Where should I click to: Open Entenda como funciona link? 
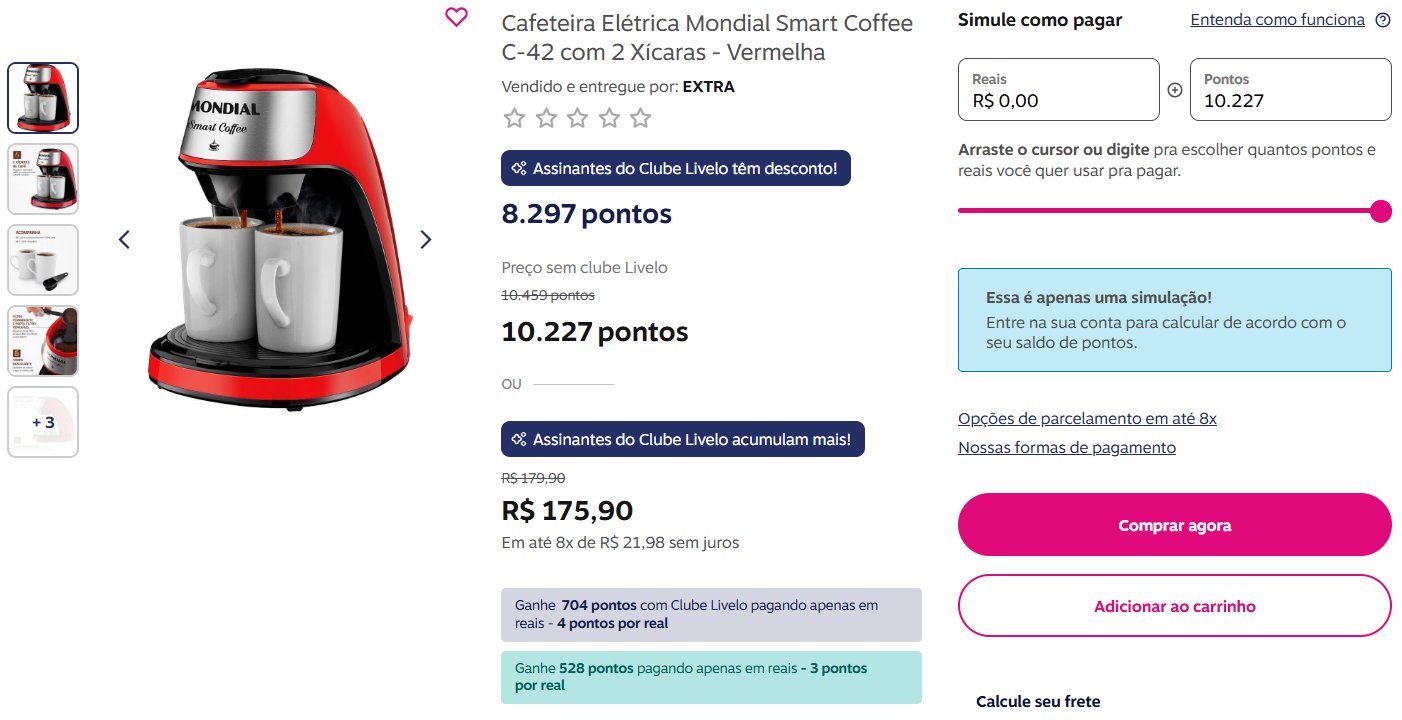click(x=1277, y=20)
